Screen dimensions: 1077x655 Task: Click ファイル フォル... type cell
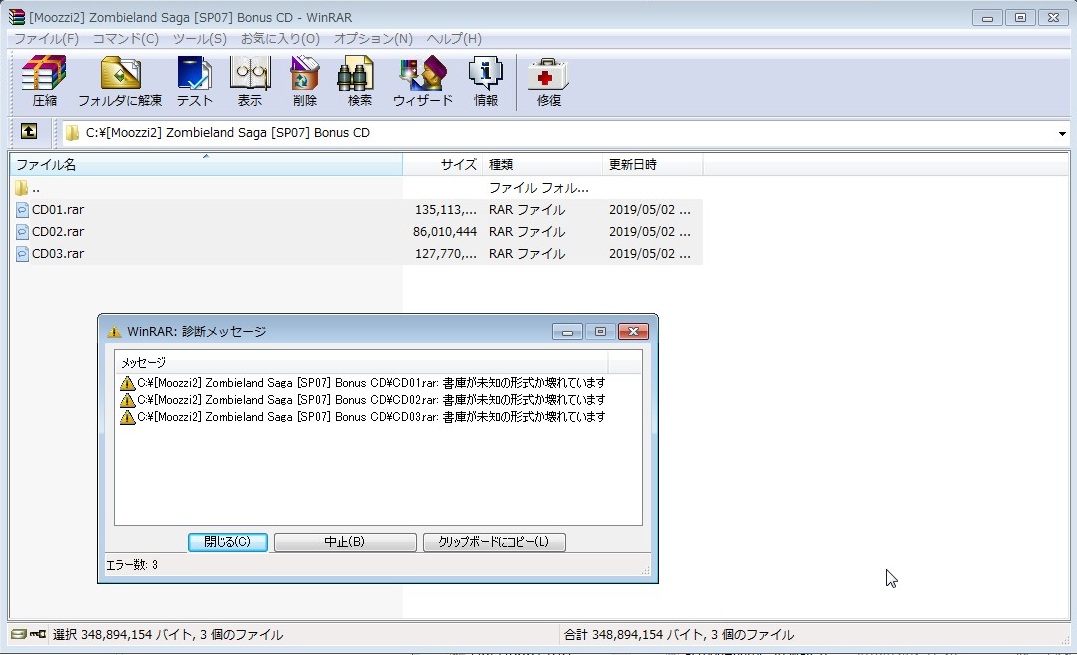[538, 187]
